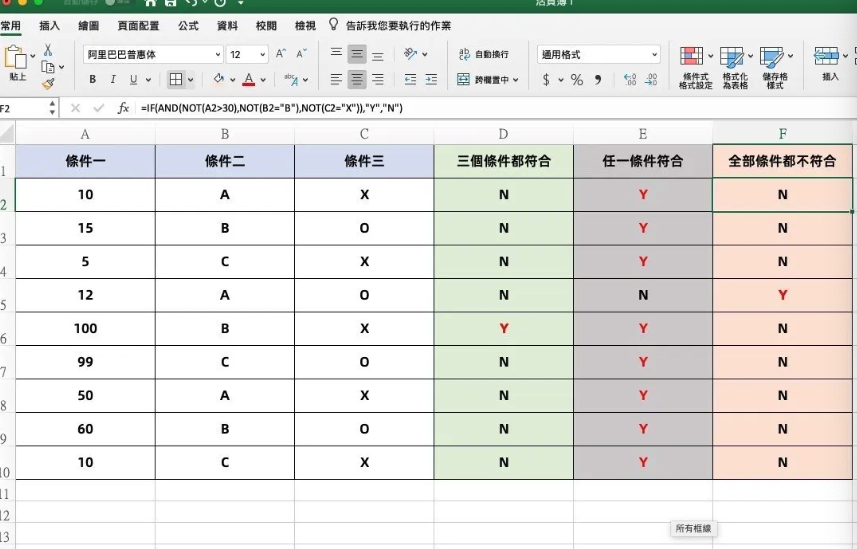Increase indent

click(x=431, y=80)
